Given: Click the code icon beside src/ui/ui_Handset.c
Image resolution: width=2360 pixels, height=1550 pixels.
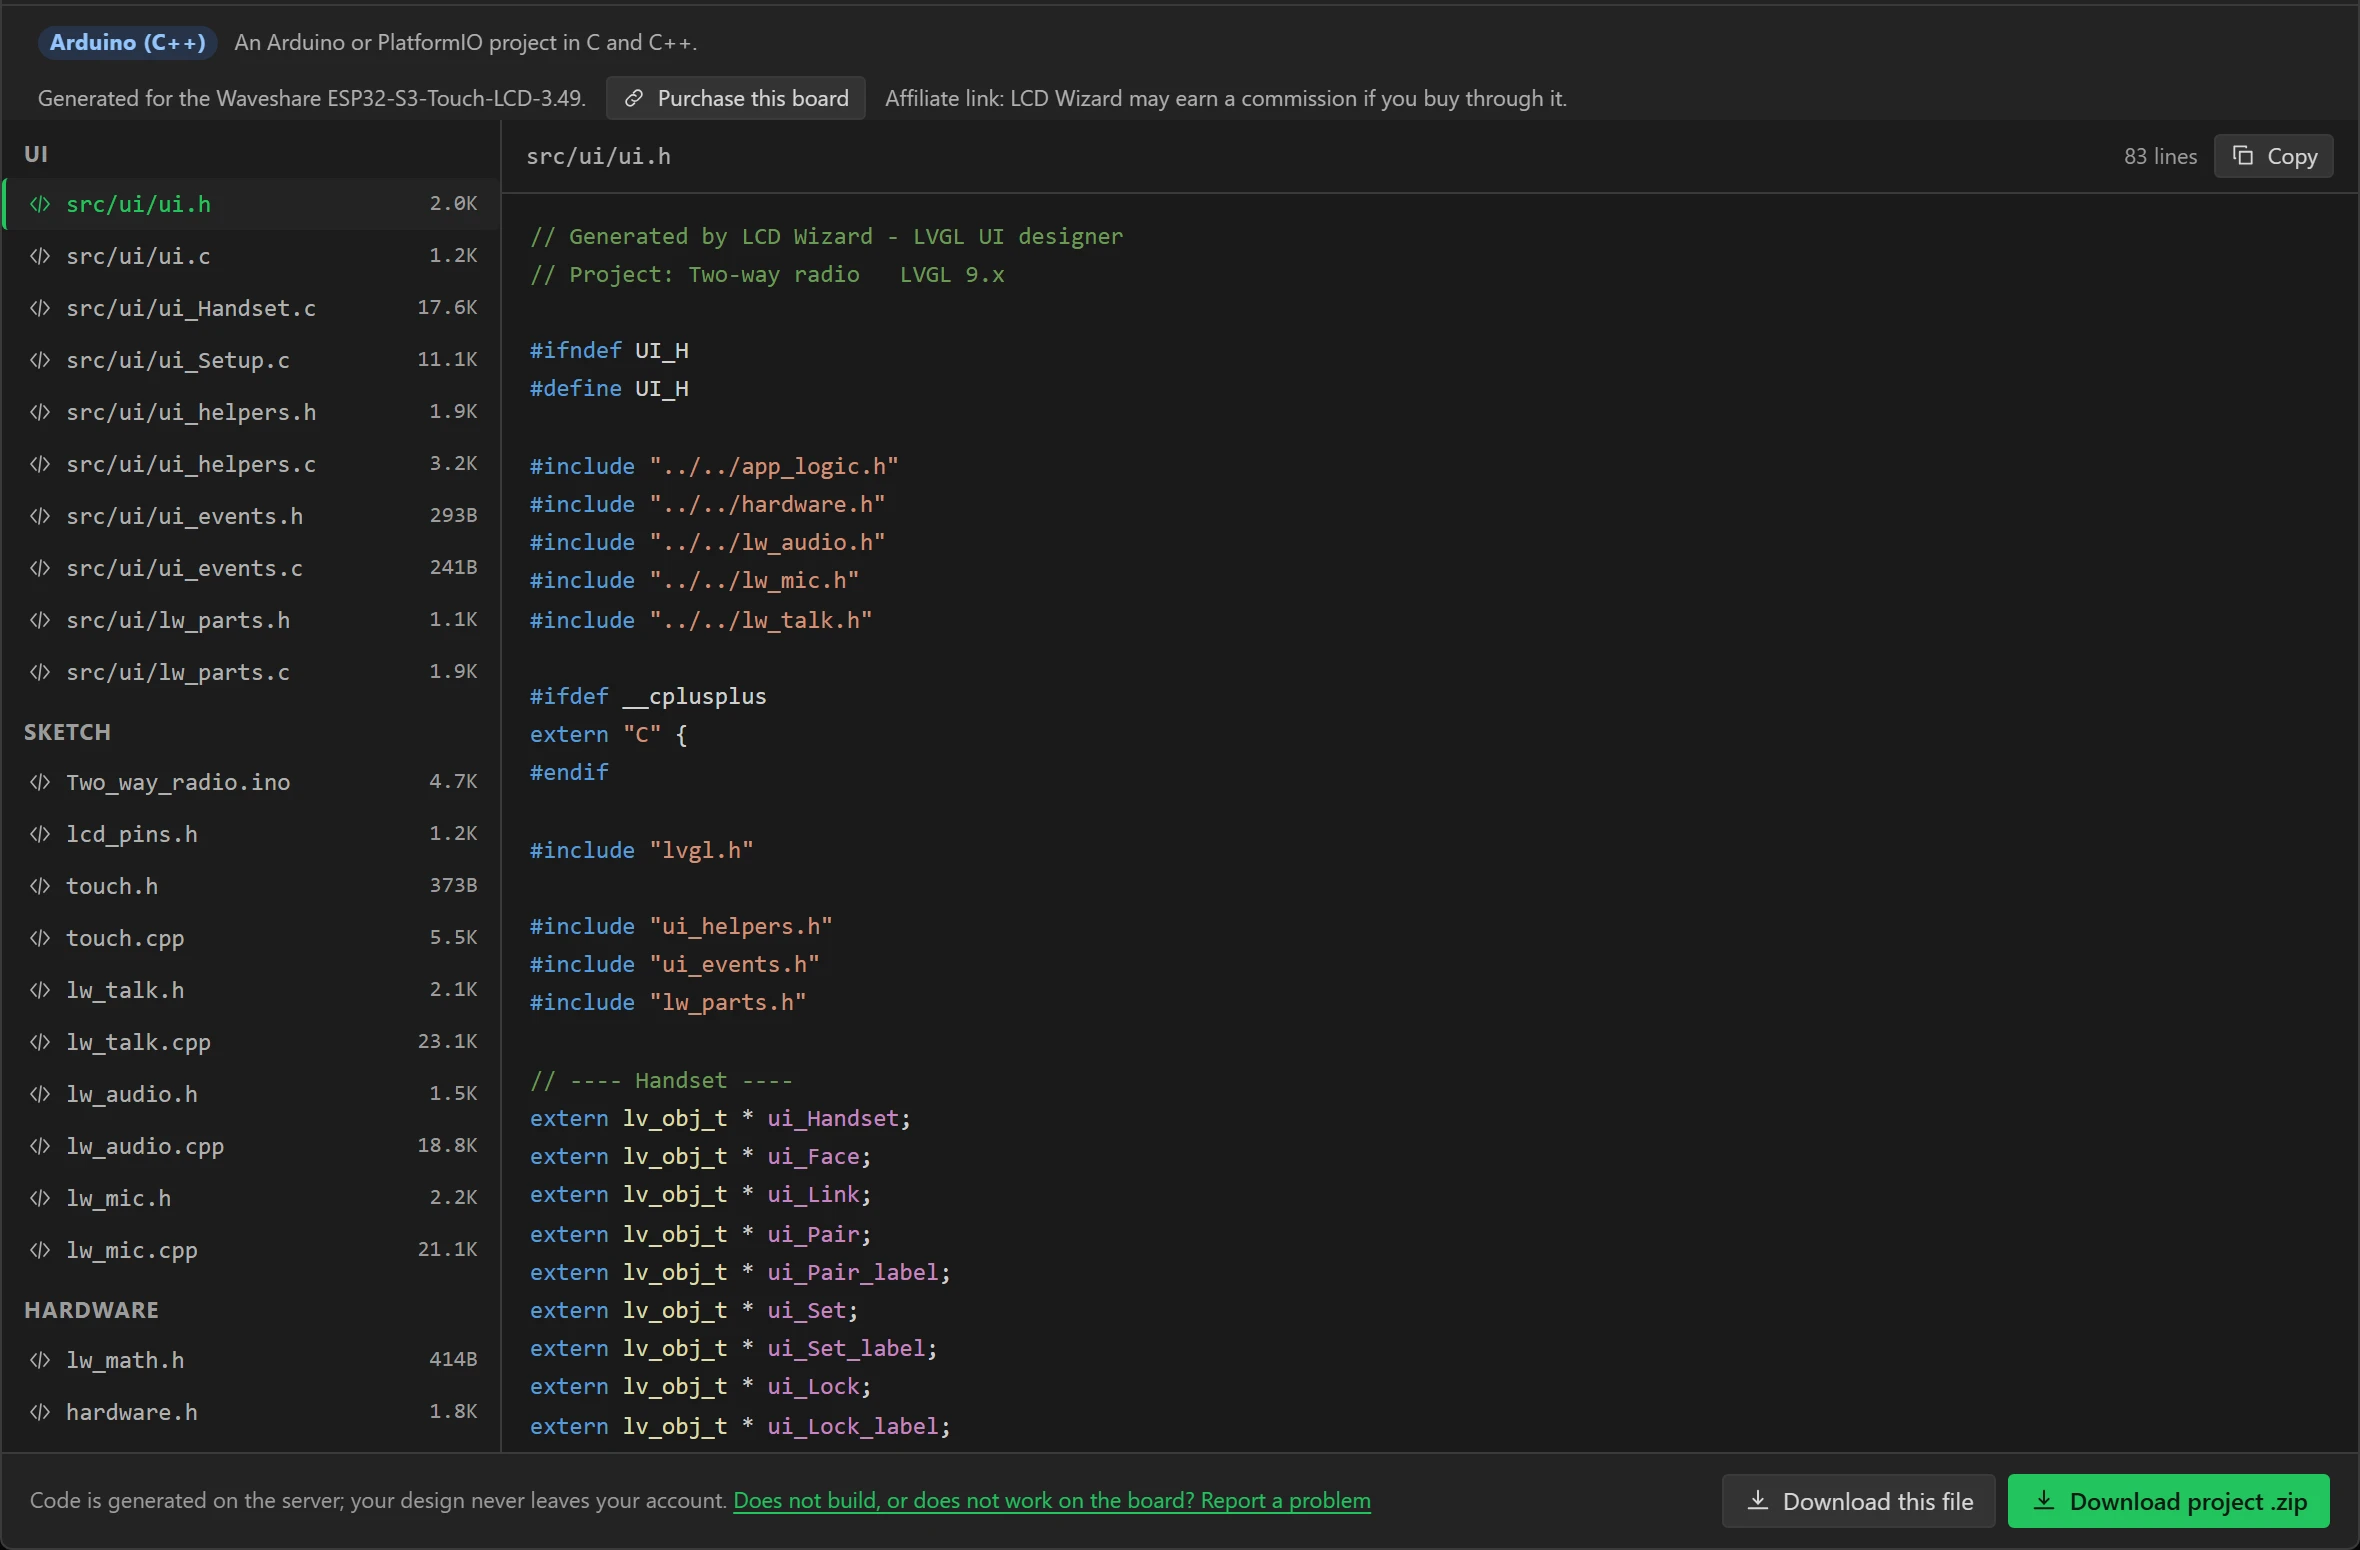Looking at the screenshot, I should [40, 308].
